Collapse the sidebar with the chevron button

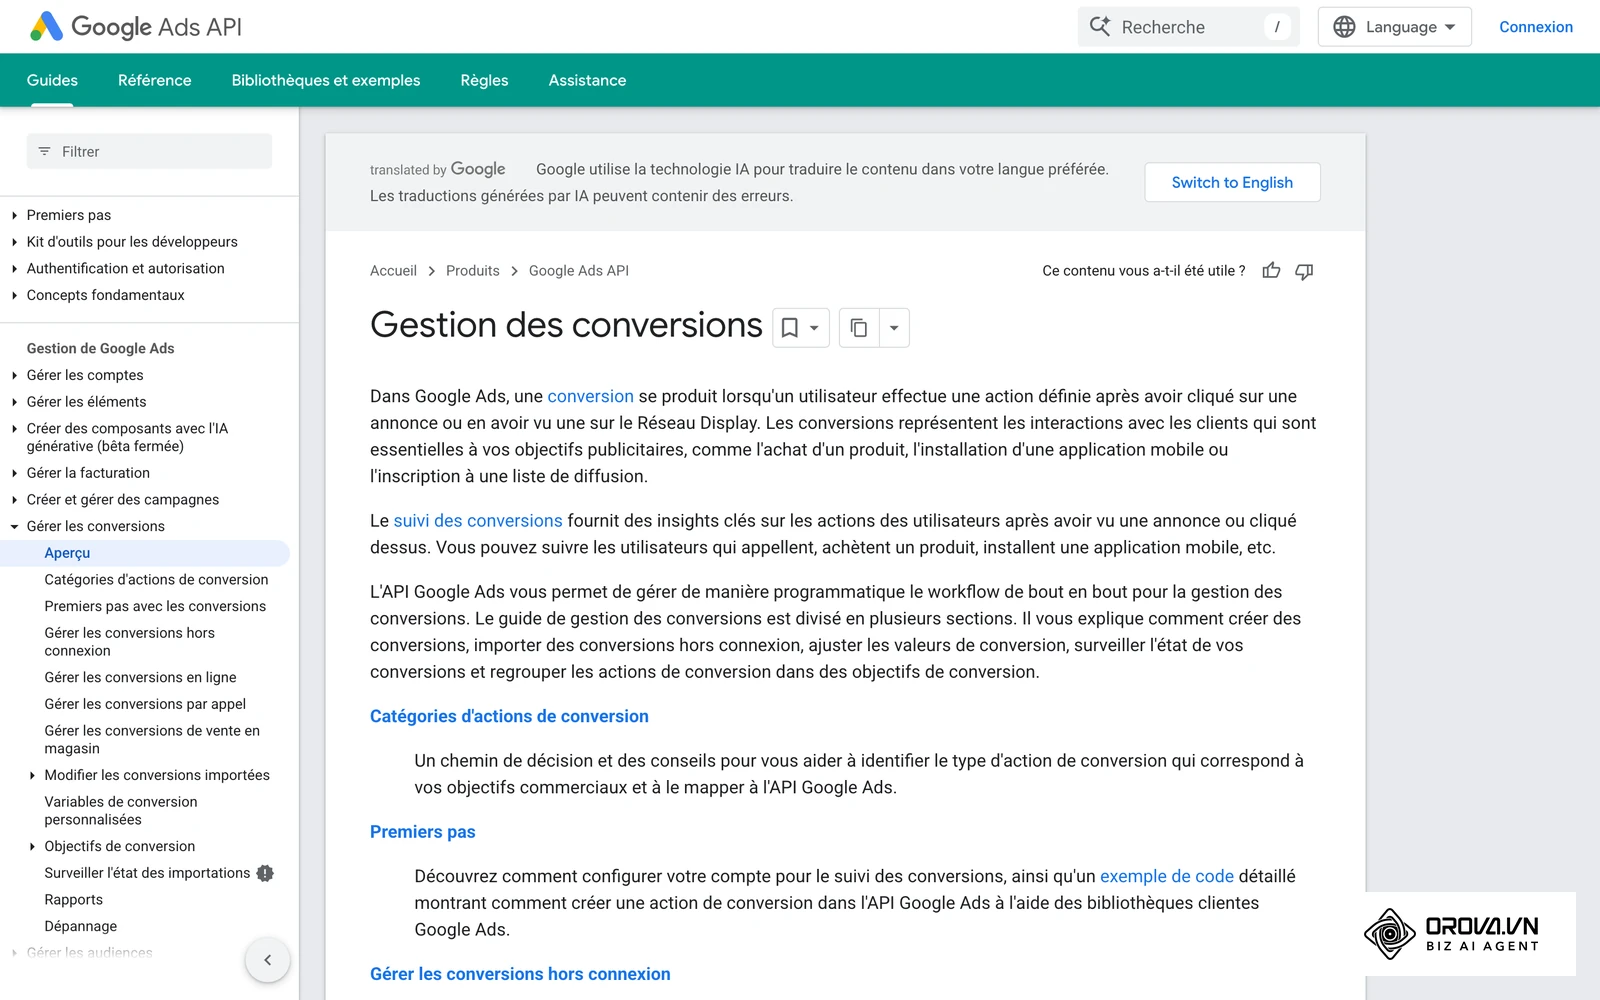pos(267,960)
